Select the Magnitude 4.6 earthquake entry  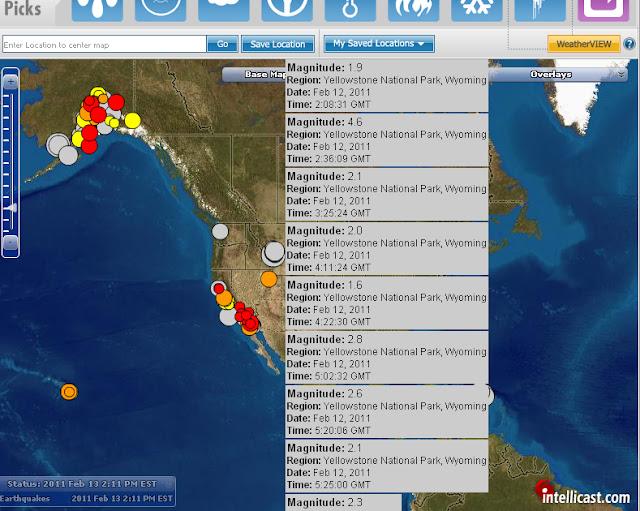pyautogui.click(x=387, y=140)
